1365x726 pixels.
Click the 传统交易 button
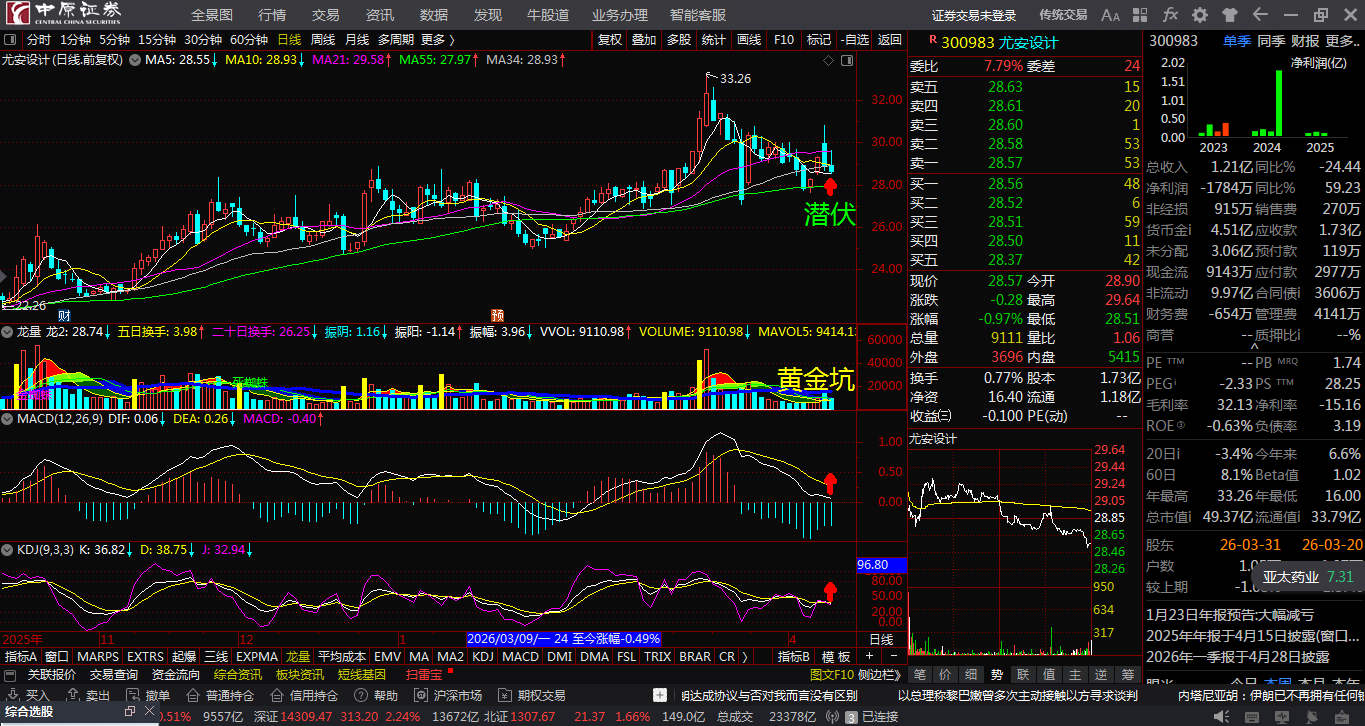pyautogui.click(x=1063, y=15)
